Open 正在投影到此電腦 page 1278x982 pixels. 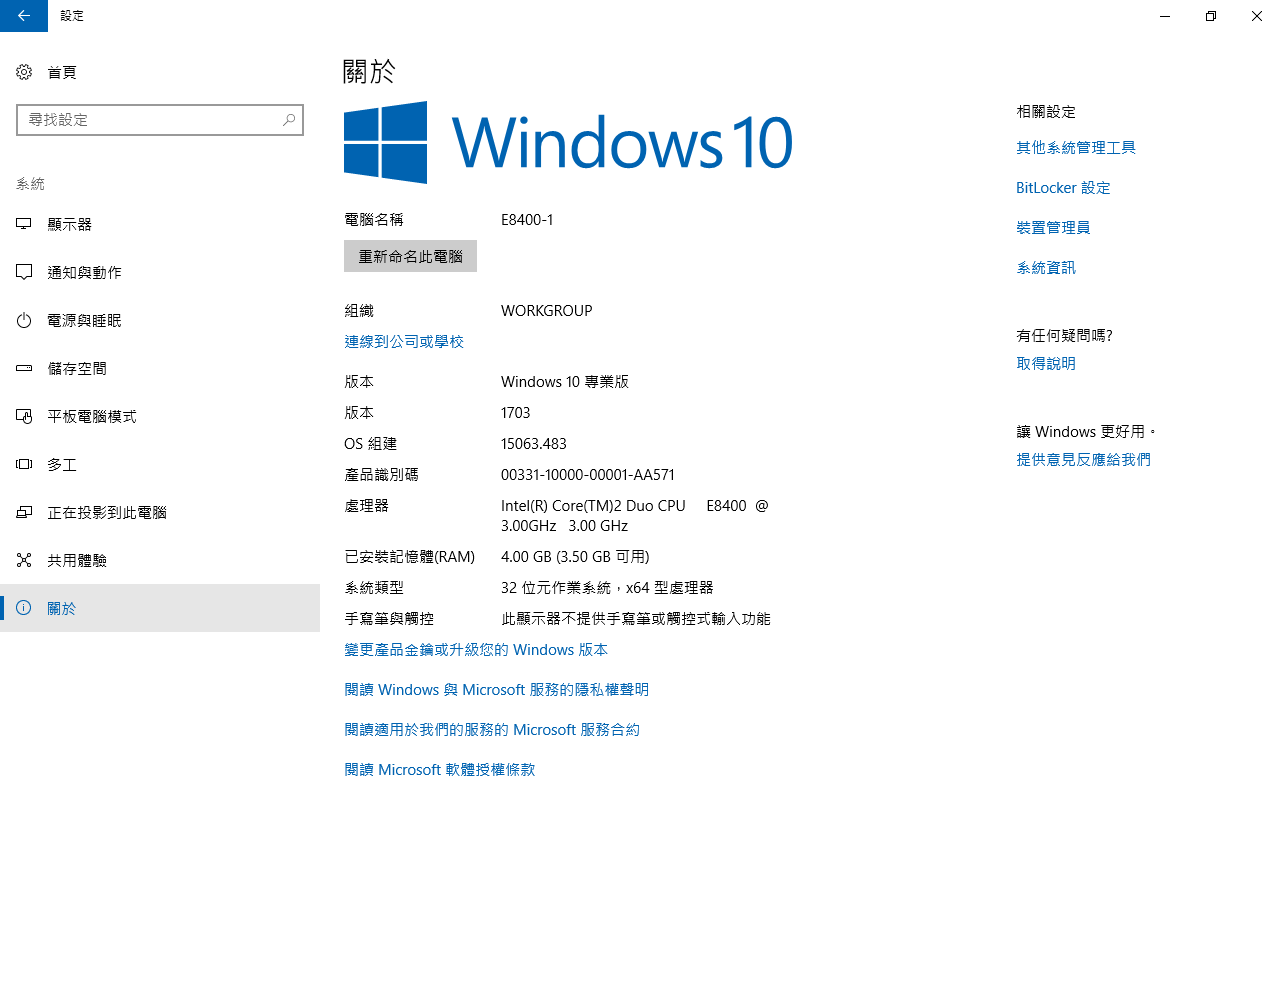(160, 512)
